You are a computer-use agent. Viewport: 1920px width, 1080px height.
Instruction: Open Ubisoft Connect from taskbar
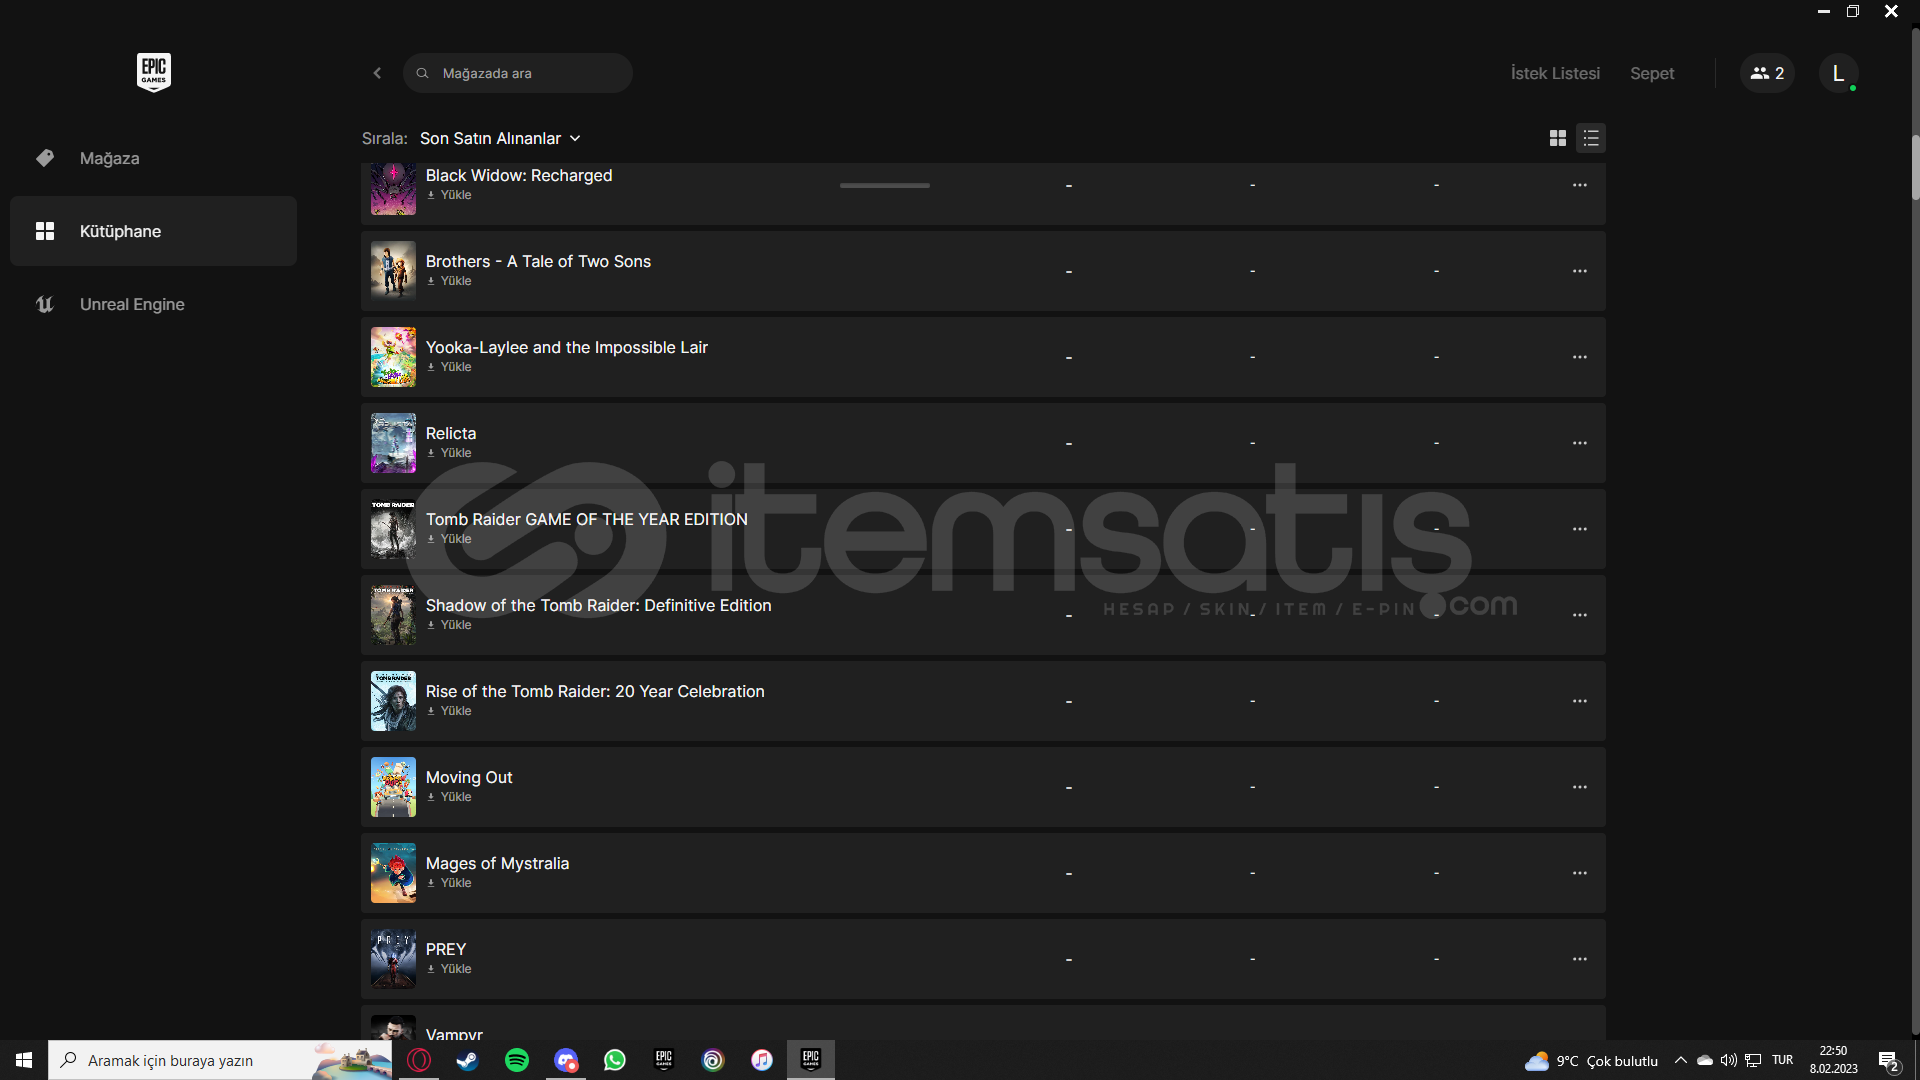coord(713,1060)
